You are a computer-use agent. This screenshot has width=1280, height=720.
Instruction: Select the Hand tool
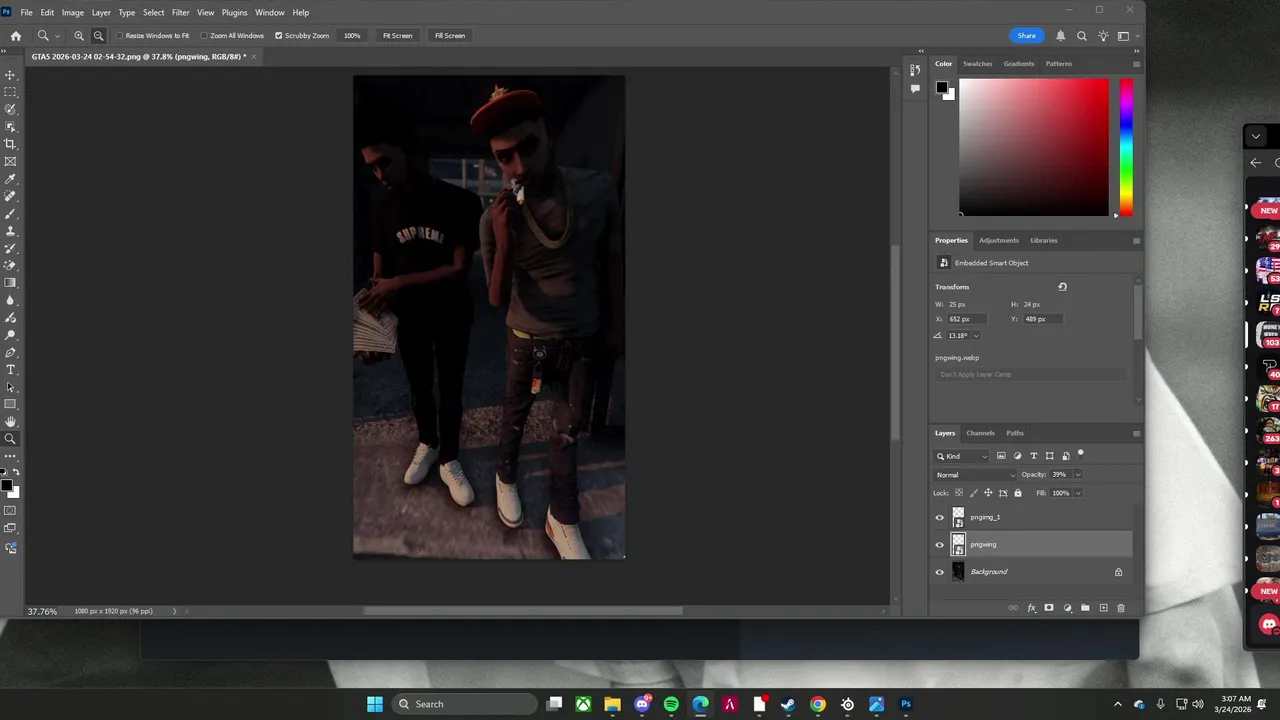(x=11, y=422)
